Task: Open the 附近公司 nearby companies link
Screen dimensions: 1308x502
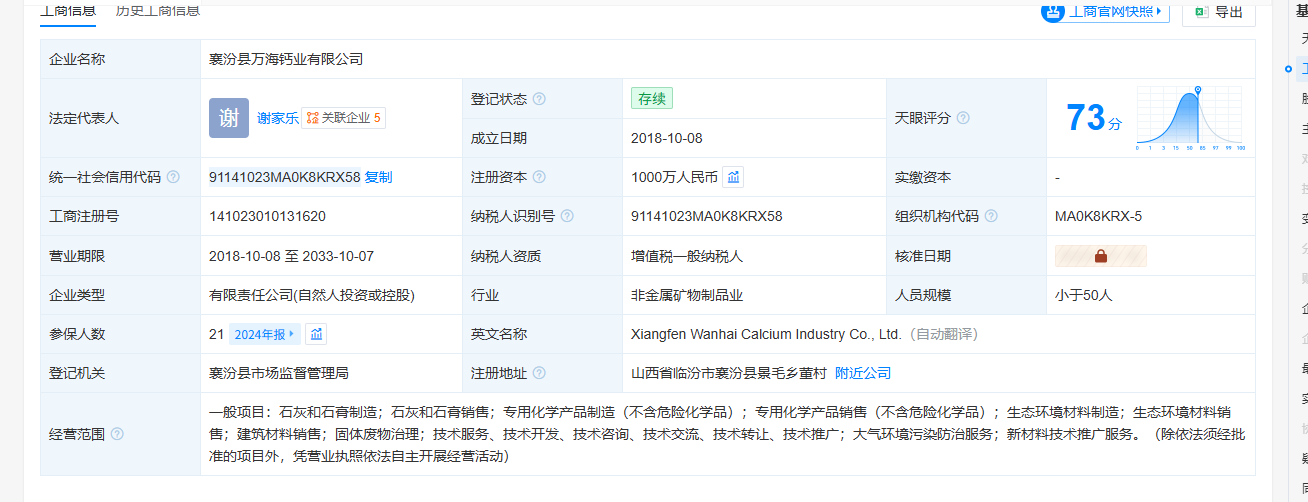Action: coord(862,373)
